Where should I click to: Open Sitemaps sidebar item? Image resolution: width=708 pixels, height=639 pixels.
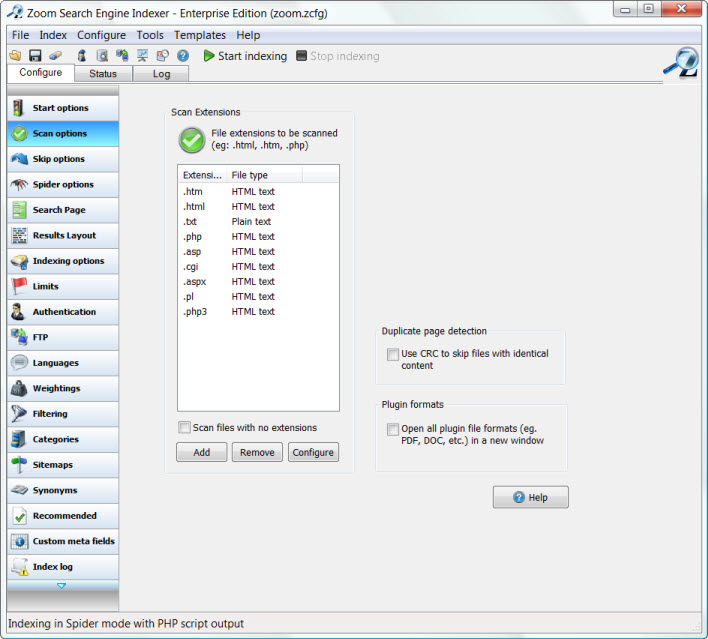[x=63, y=465]
